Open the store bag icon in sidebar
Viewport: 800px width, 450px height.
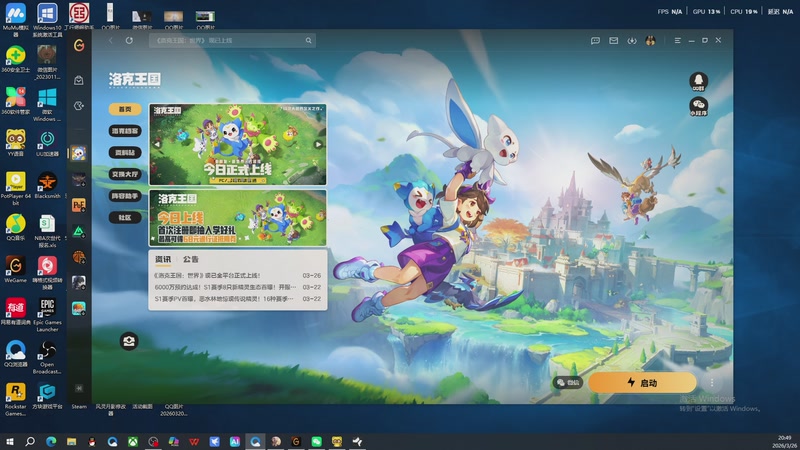point(79,80)
